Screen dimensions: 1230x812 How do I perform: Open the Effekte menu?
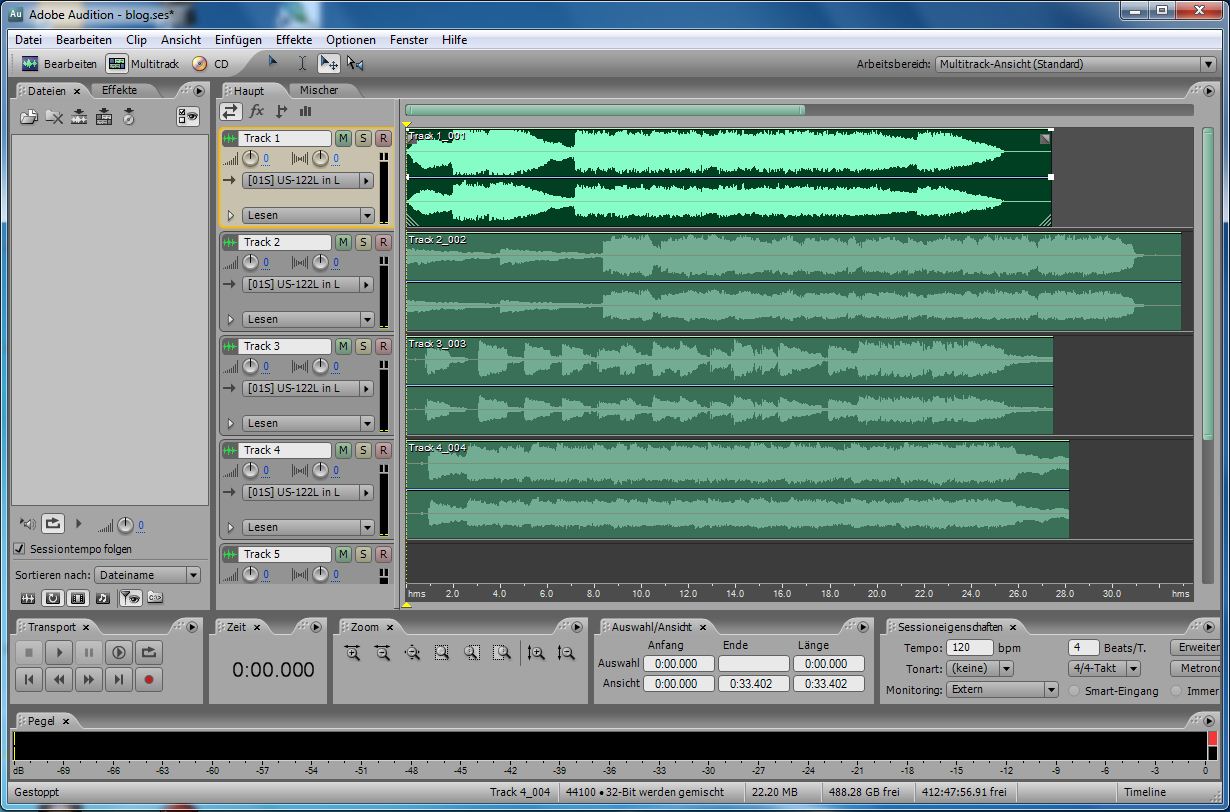click(293, 40)
